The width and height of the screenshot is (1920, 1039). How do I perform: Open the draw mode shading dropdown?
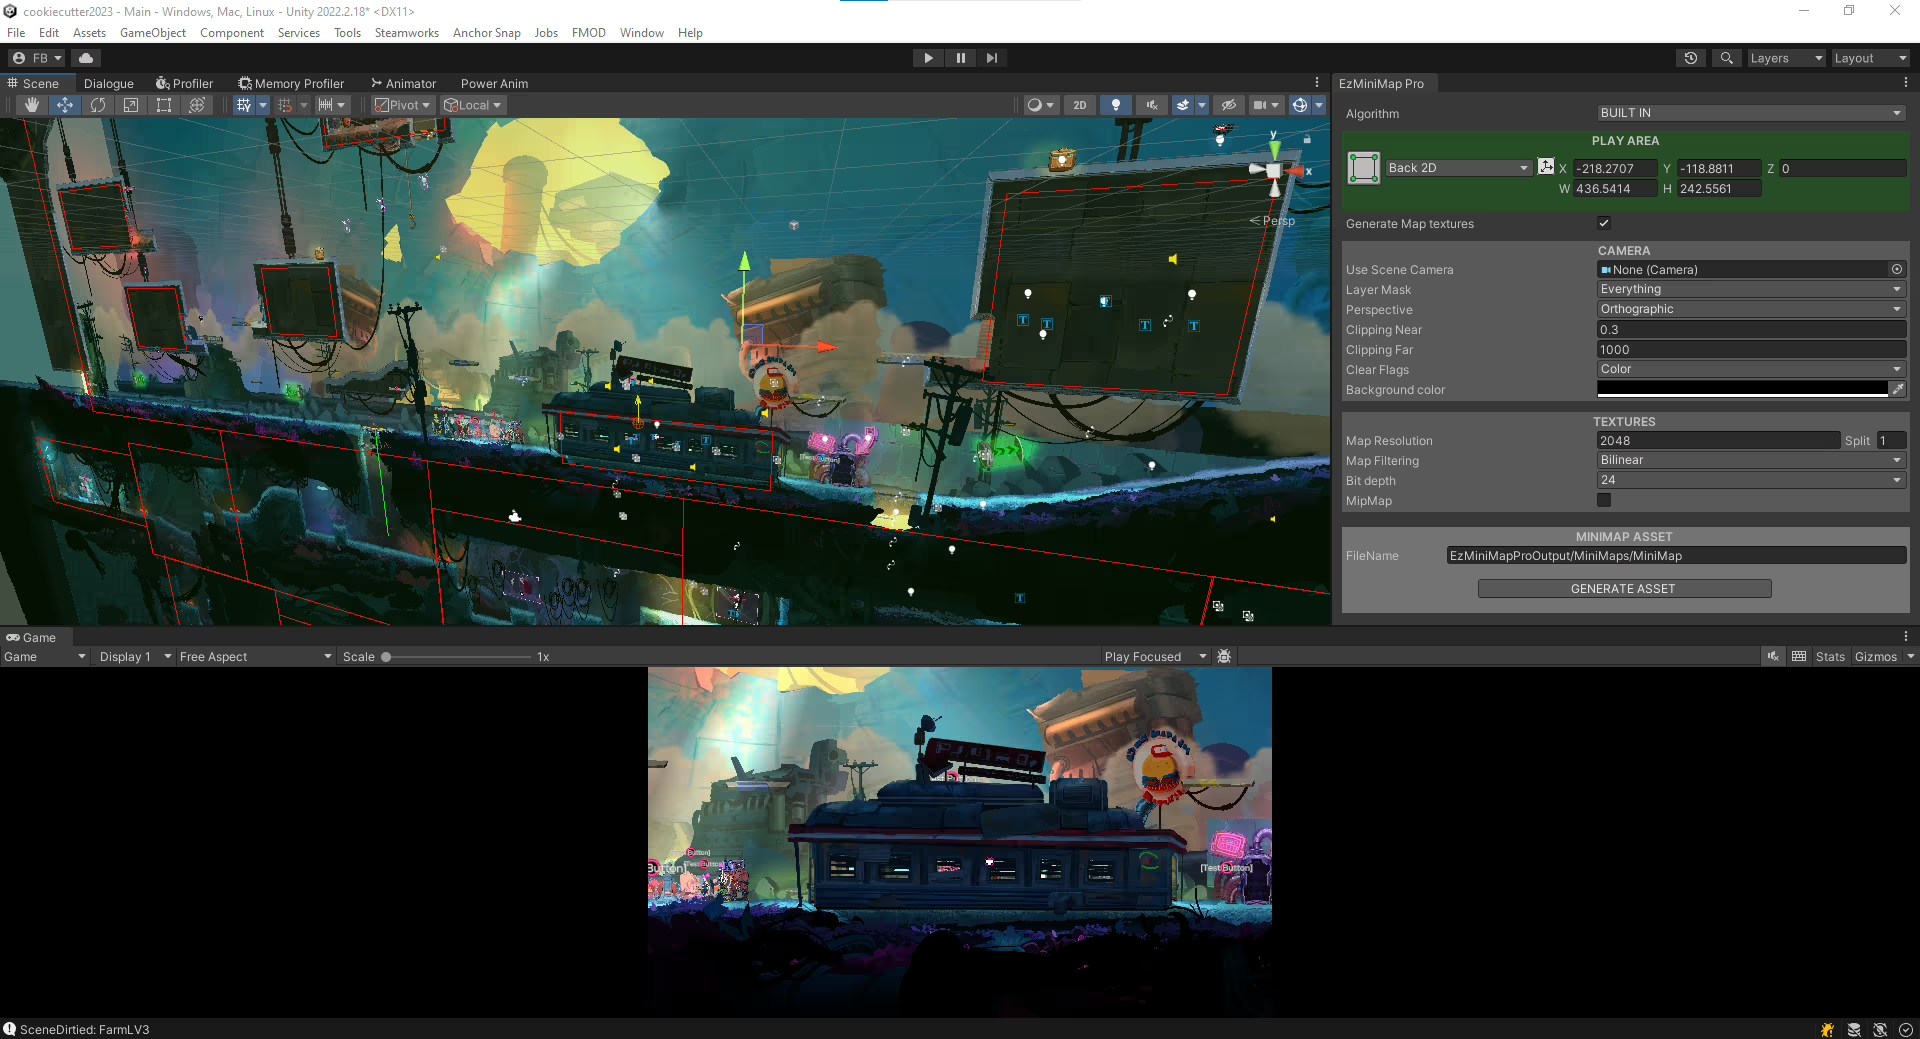(1041, 105)
